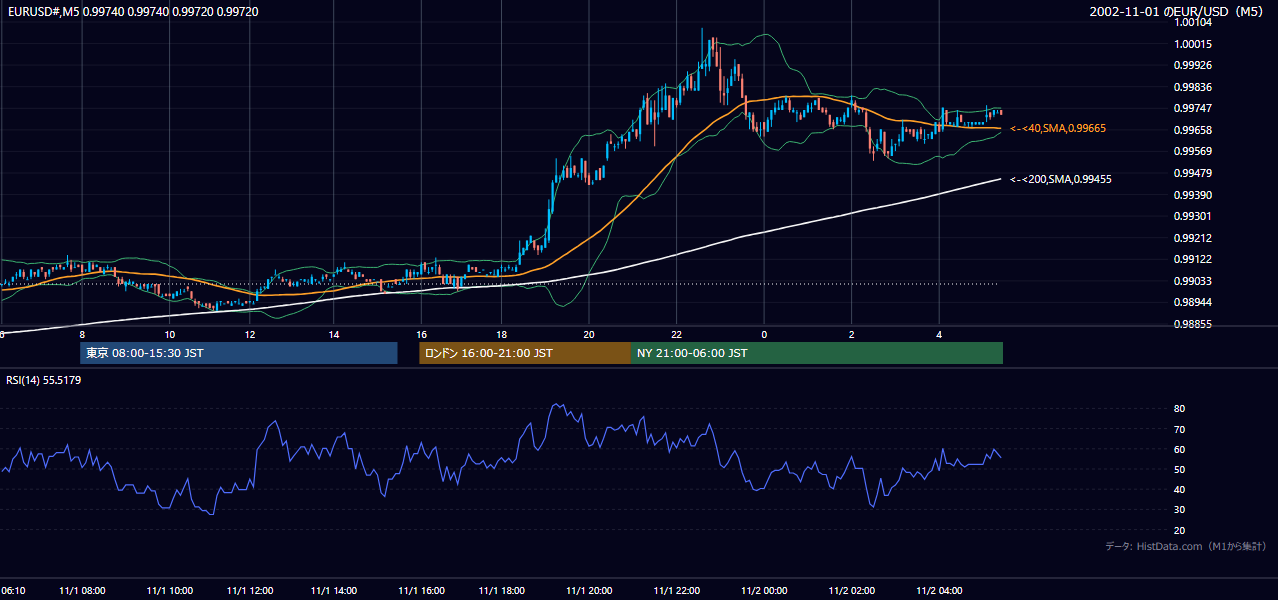Select the 東京 08:00-15:30 JST session bar
This screenshot has width=1278, height=600.
pos(239,353)
